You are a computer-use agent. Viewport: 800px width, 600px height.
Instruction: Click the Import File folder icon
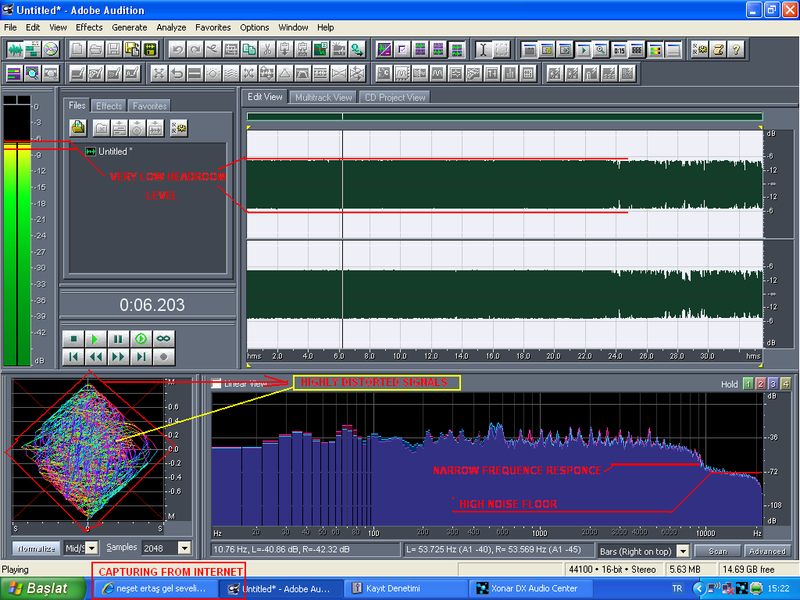pos(78,127)
